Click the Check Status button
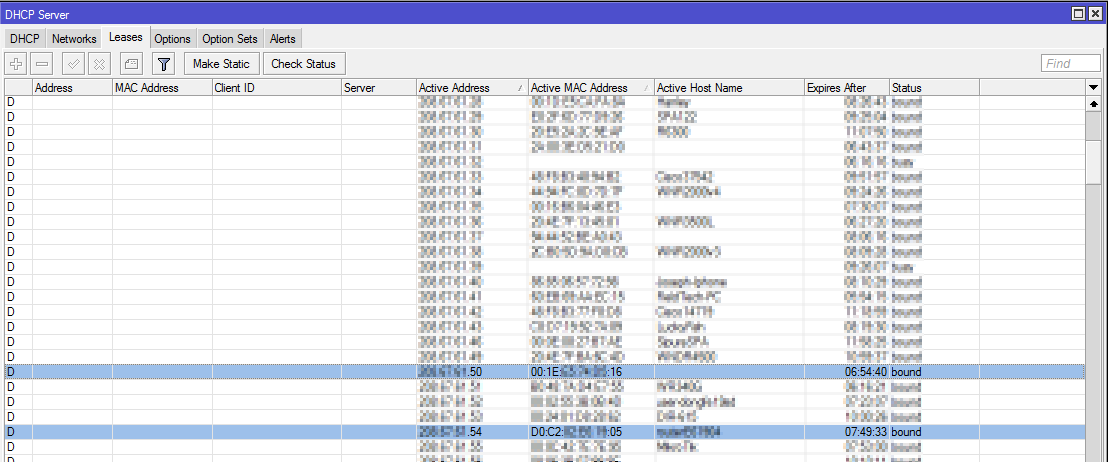The width and height of the screenshot is (1108, 462). tap(304, 64)
